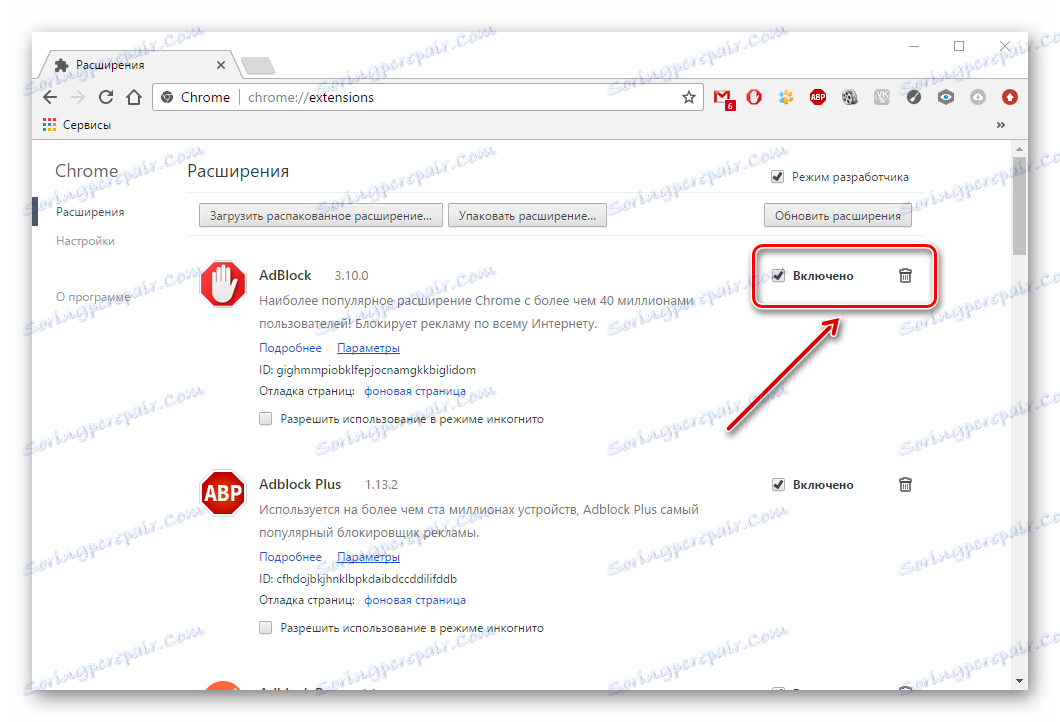Click the cloud download SaveFrom icon
1060x722 pixels.
click(x=977, y=97)
